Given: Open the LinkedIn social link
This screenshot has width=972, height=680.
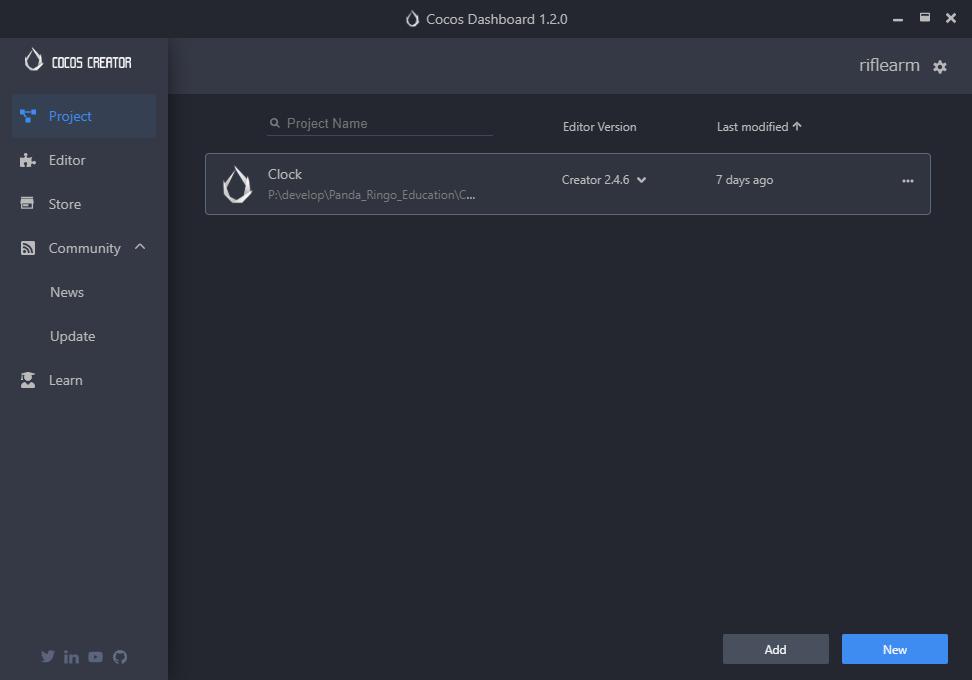Looking at the screenshot, I should tap(71, 656).
